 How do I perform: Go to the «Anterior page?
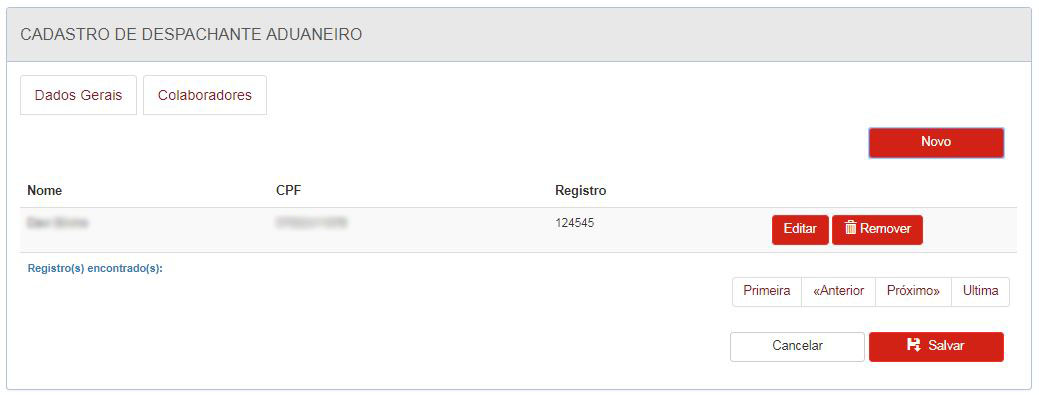tap(838, 291)
